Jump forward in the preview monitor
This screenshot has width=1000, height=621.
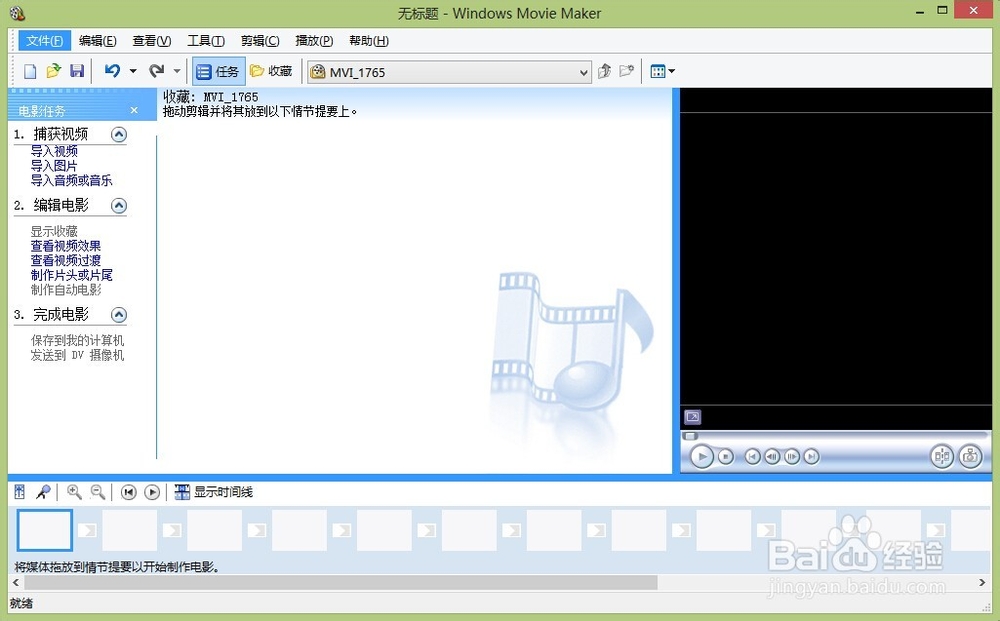[x=811, y=457]
